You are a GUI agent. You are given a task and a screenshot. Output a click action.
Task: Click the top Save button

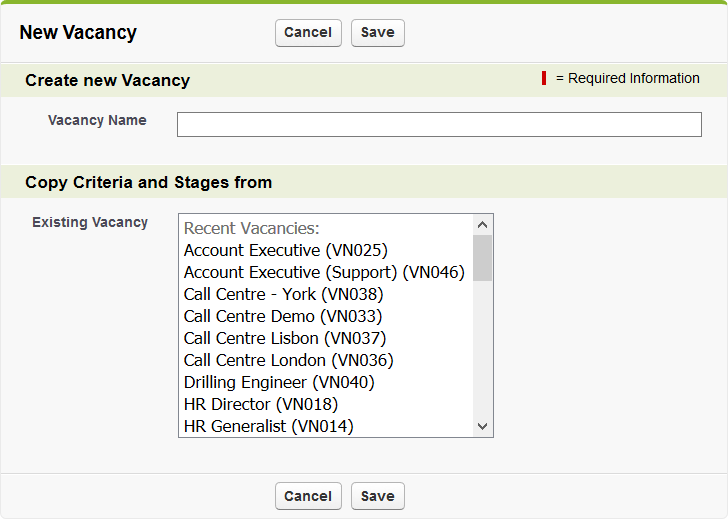click(x=377, y=33)
